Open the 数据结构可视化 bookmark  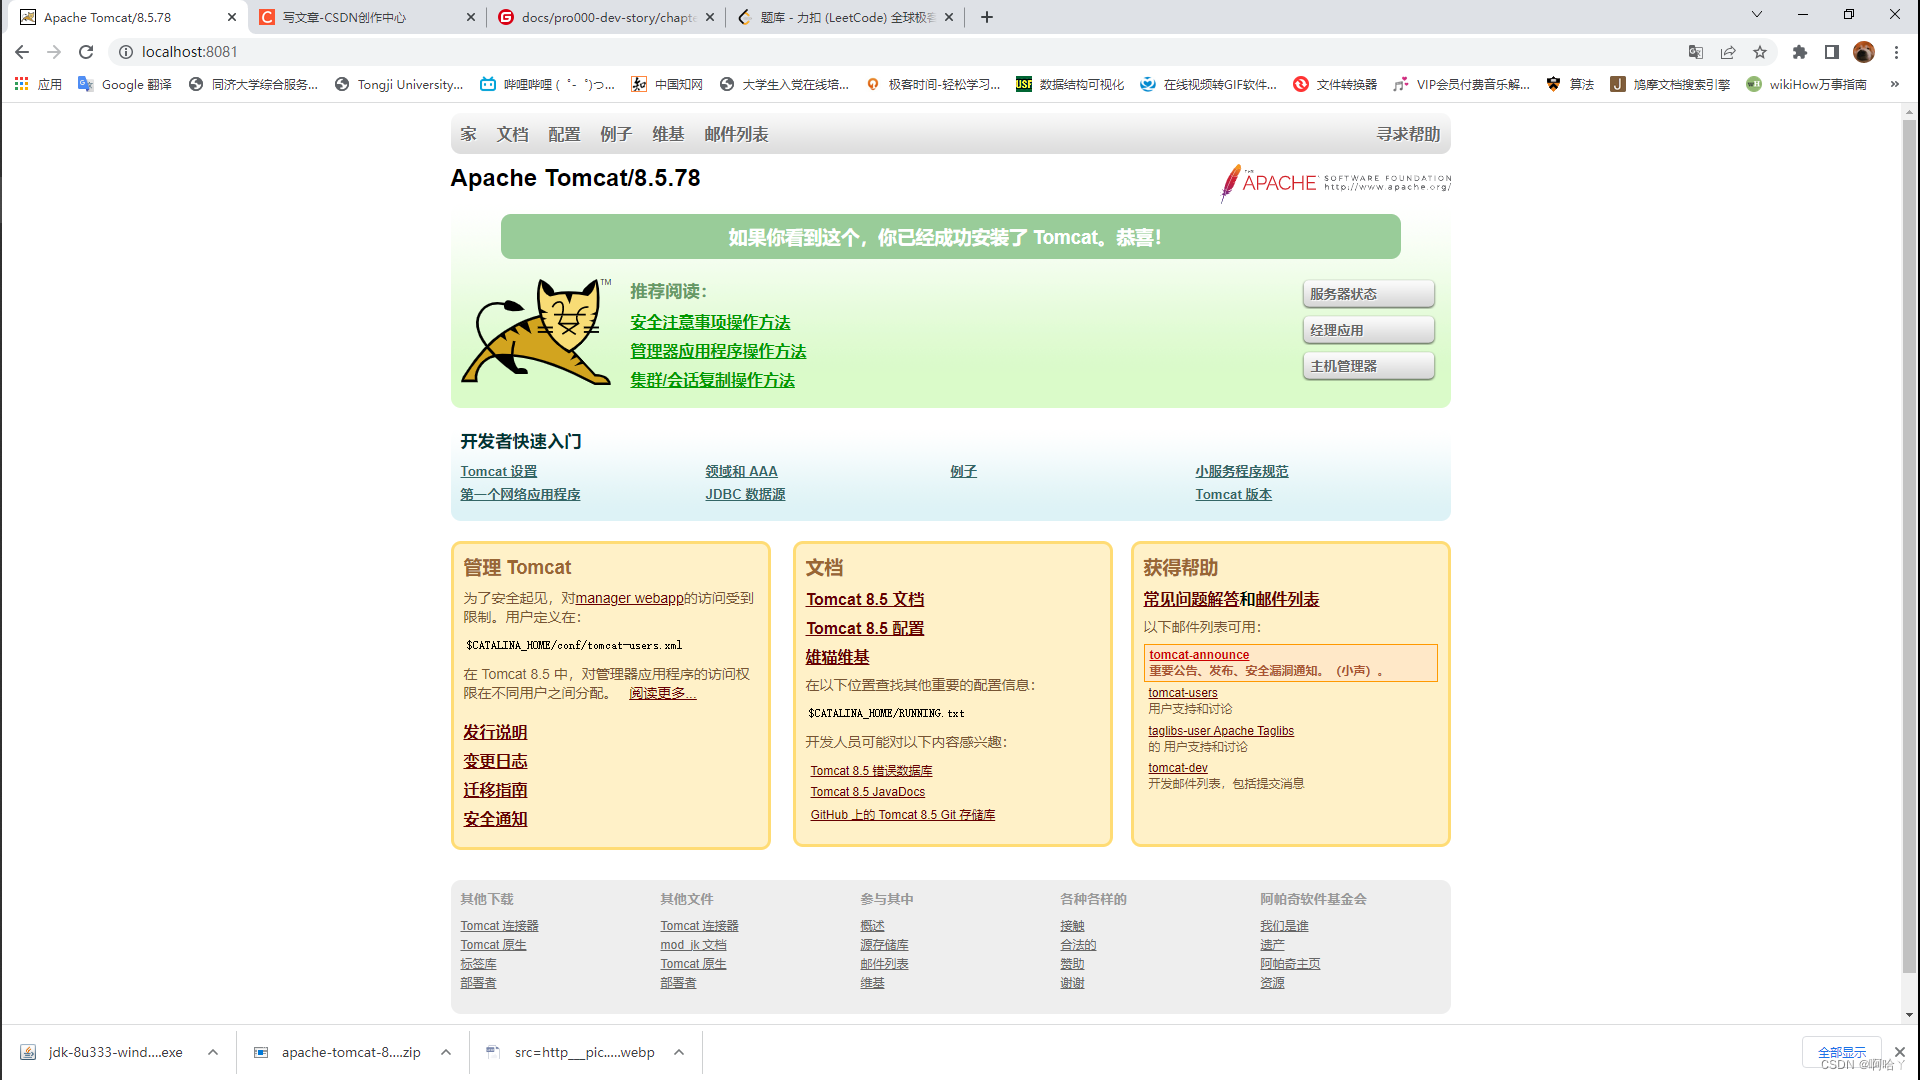tap(1070, 84)
